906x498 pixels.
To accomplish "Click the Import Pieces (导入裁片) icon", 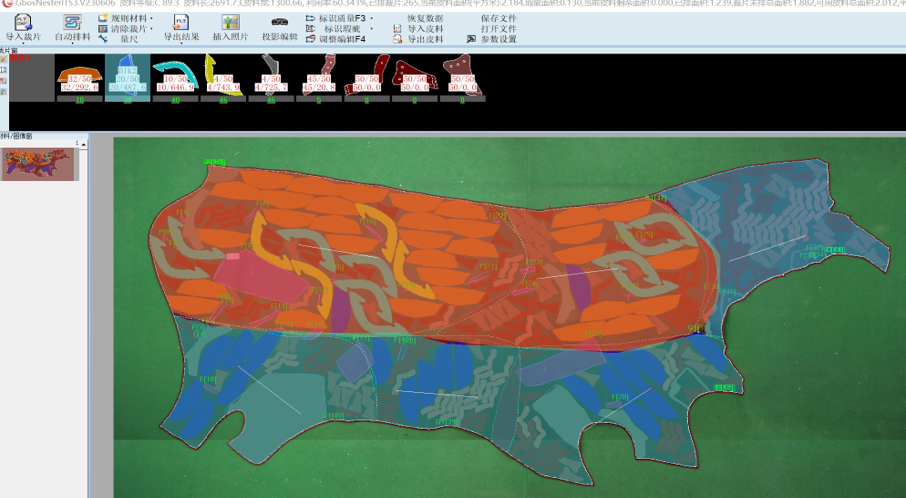I will pos(22,22).
